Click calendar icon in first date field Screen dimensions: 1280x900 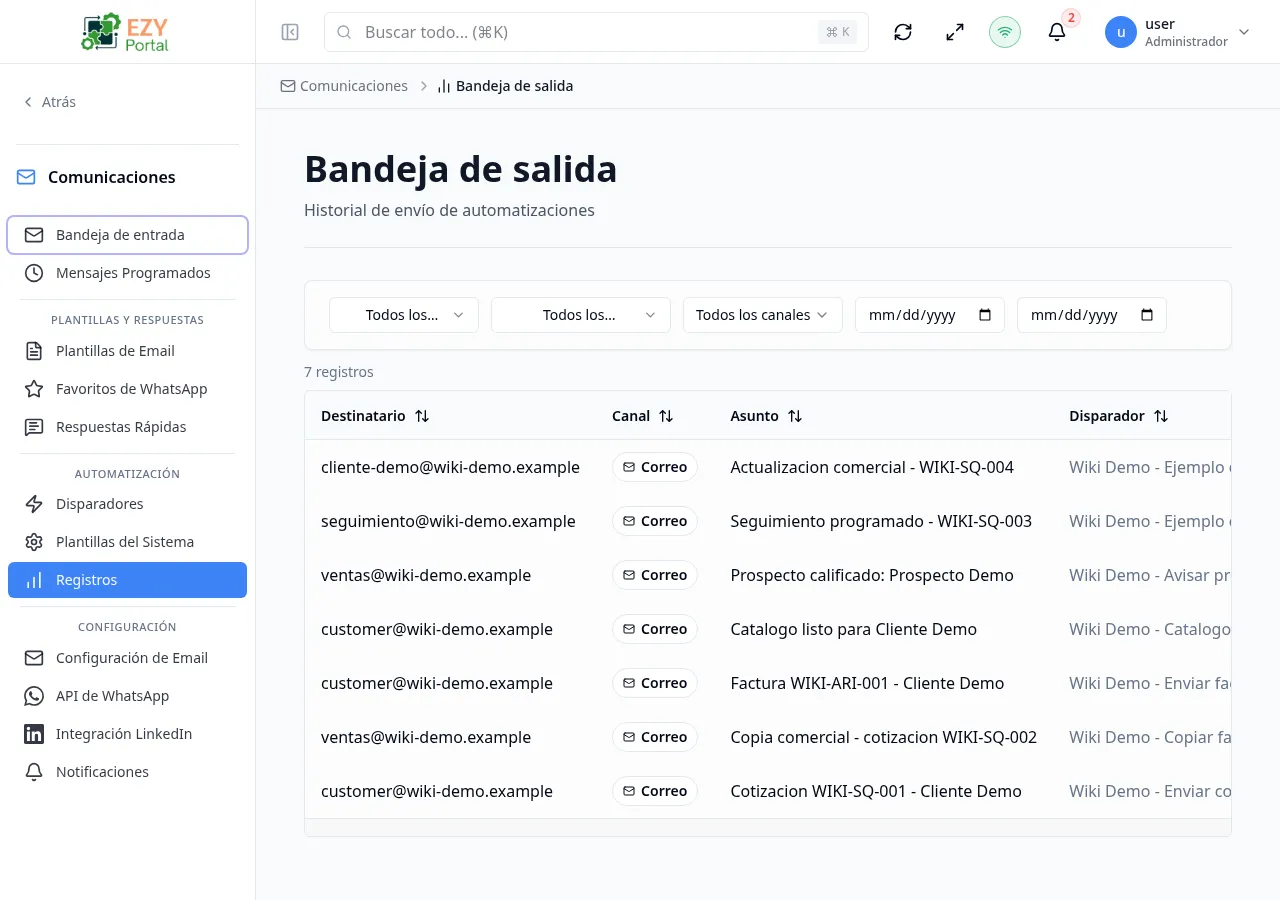985,315
